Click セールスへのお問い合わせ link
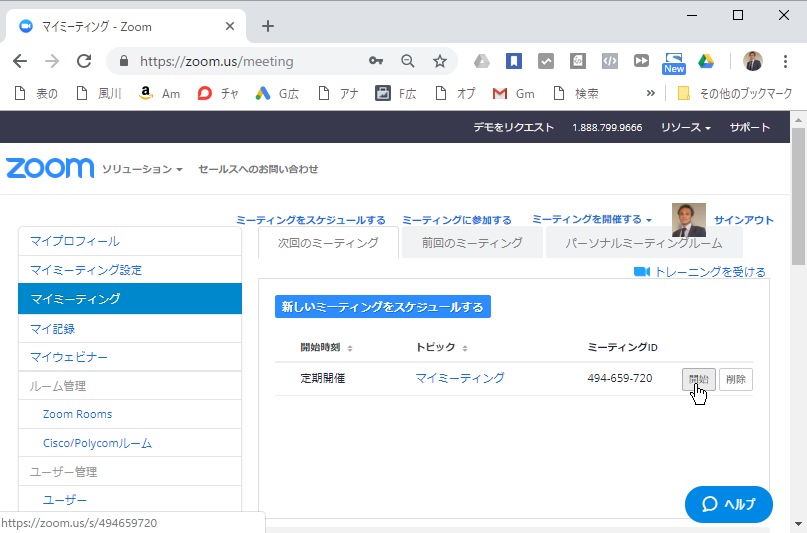The image size is (807, 533). pos(258,169)
